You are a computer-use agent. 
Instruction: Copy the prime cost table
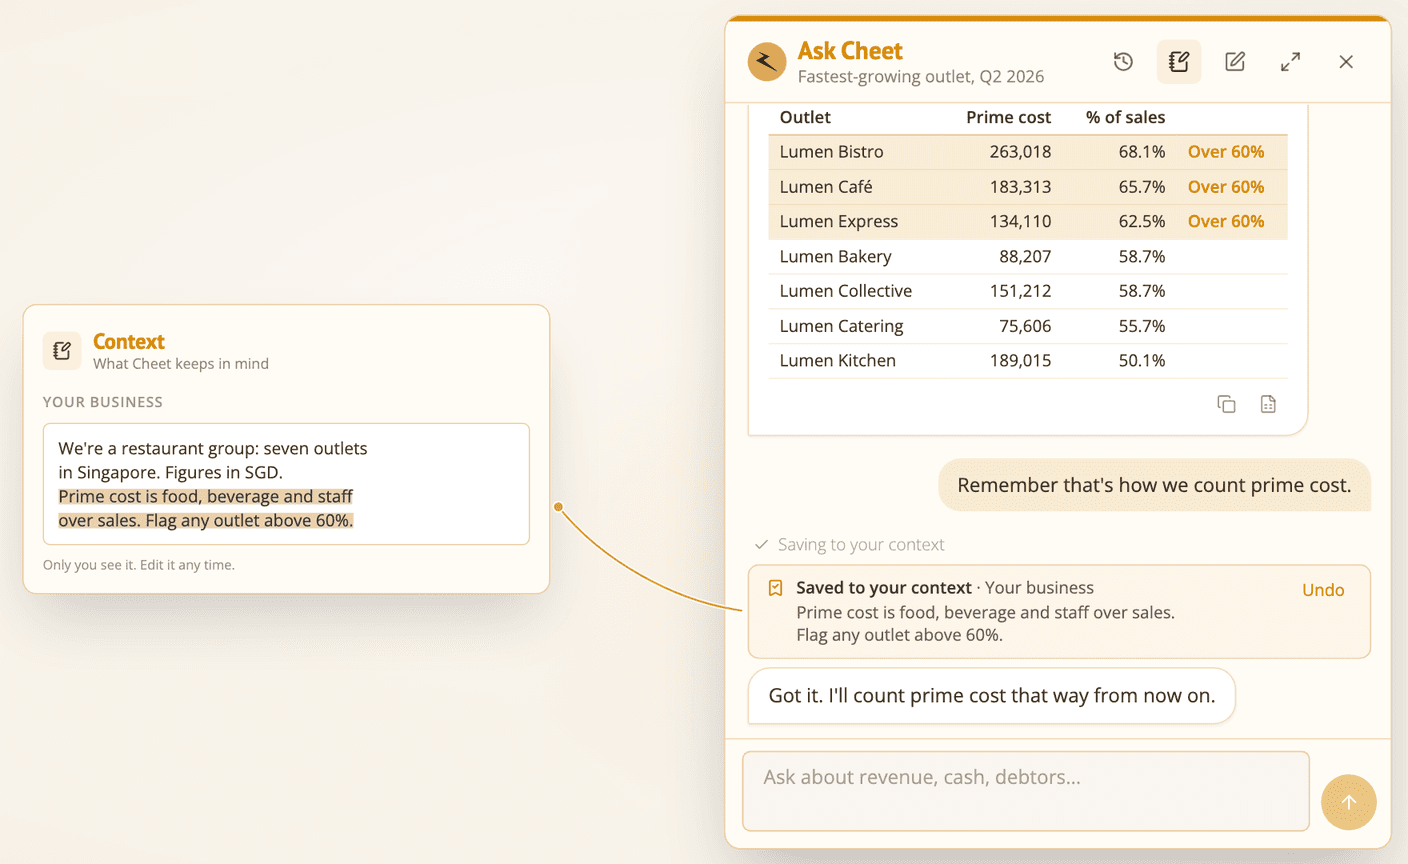[1226, 404]
